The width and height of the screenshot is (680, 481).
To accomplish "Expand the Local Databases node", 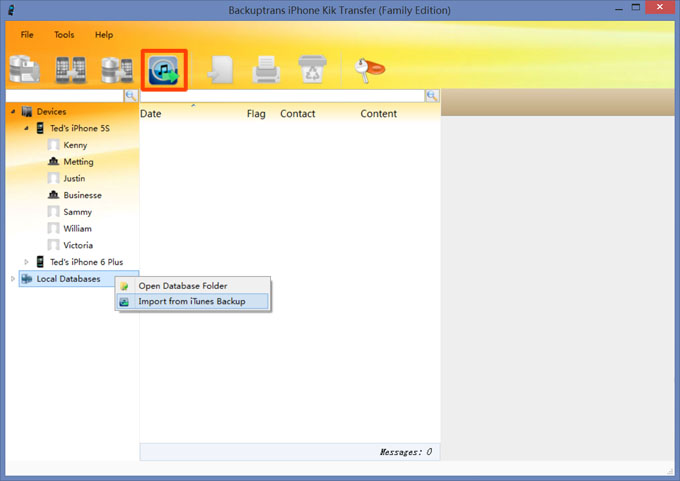I will pyautogui.click(x=13, y=278).
